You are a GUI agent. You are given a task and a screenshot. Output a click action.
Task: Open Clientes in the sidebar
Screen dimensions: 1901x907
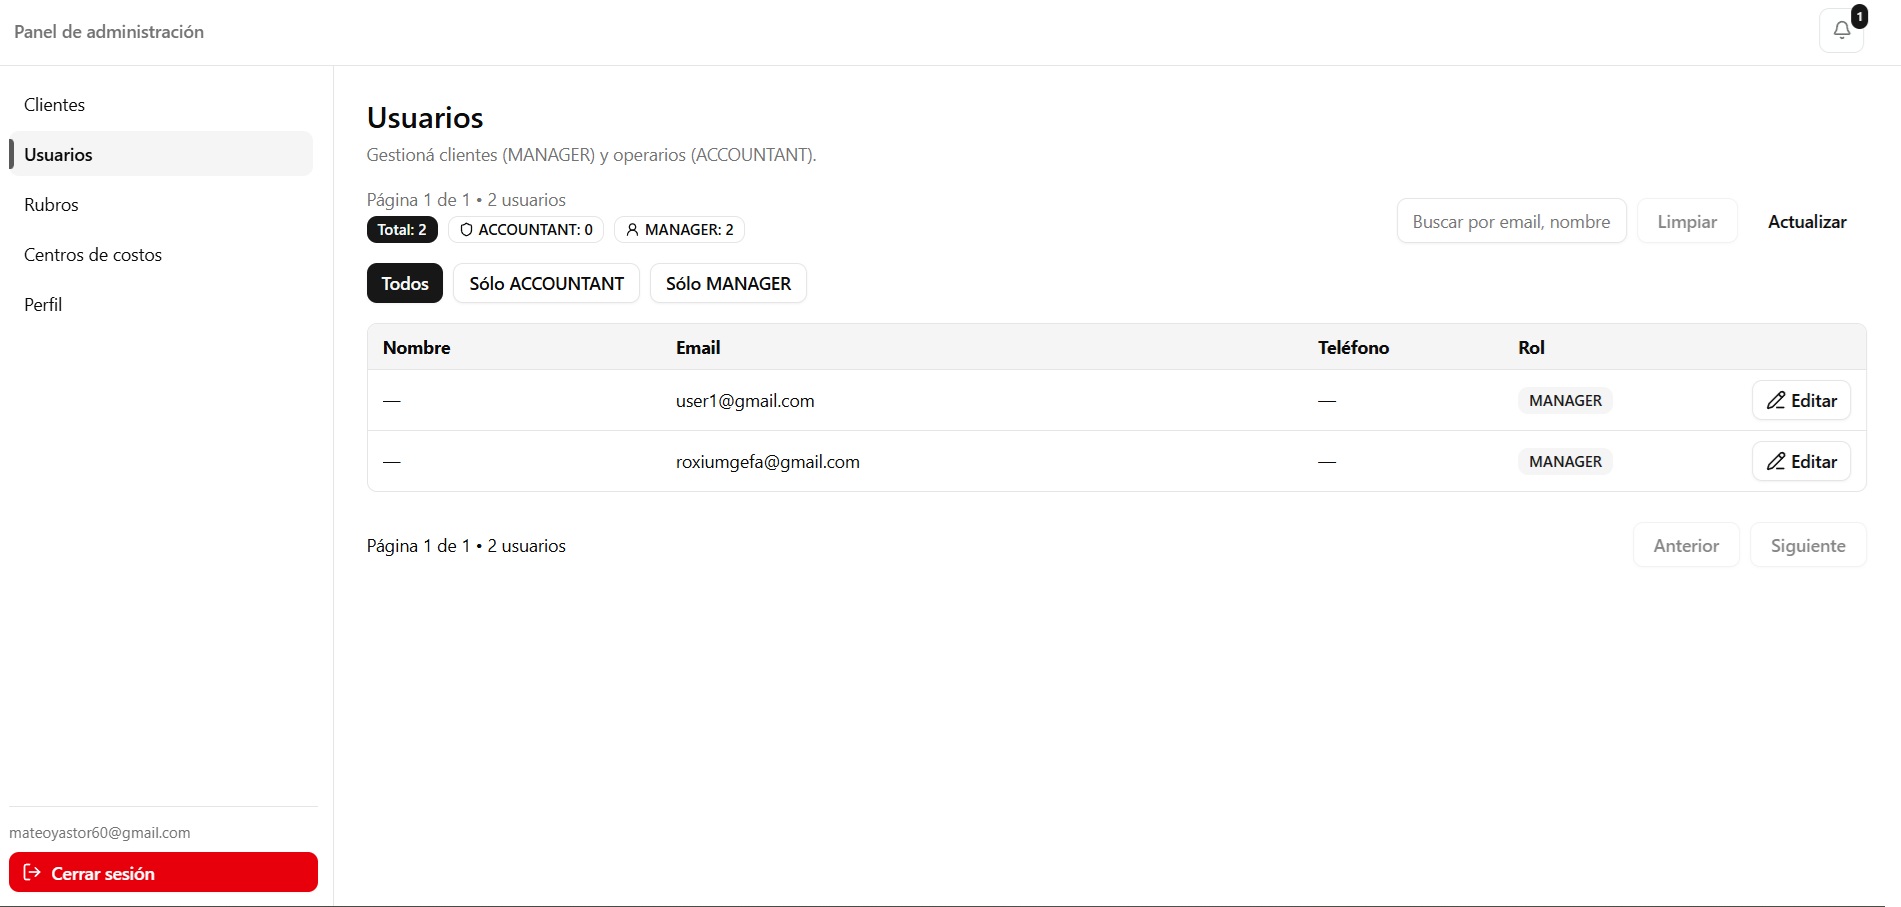point(55,105)
